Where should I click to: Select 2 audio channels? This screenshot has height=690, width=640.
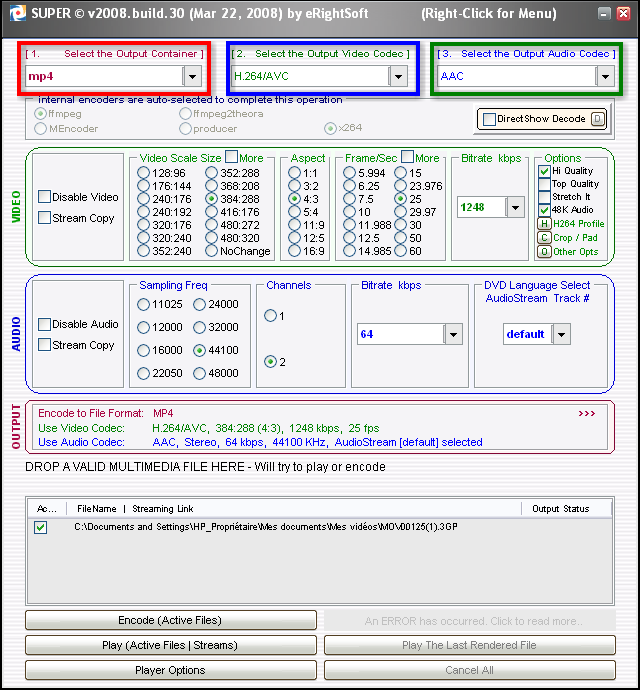270,362
